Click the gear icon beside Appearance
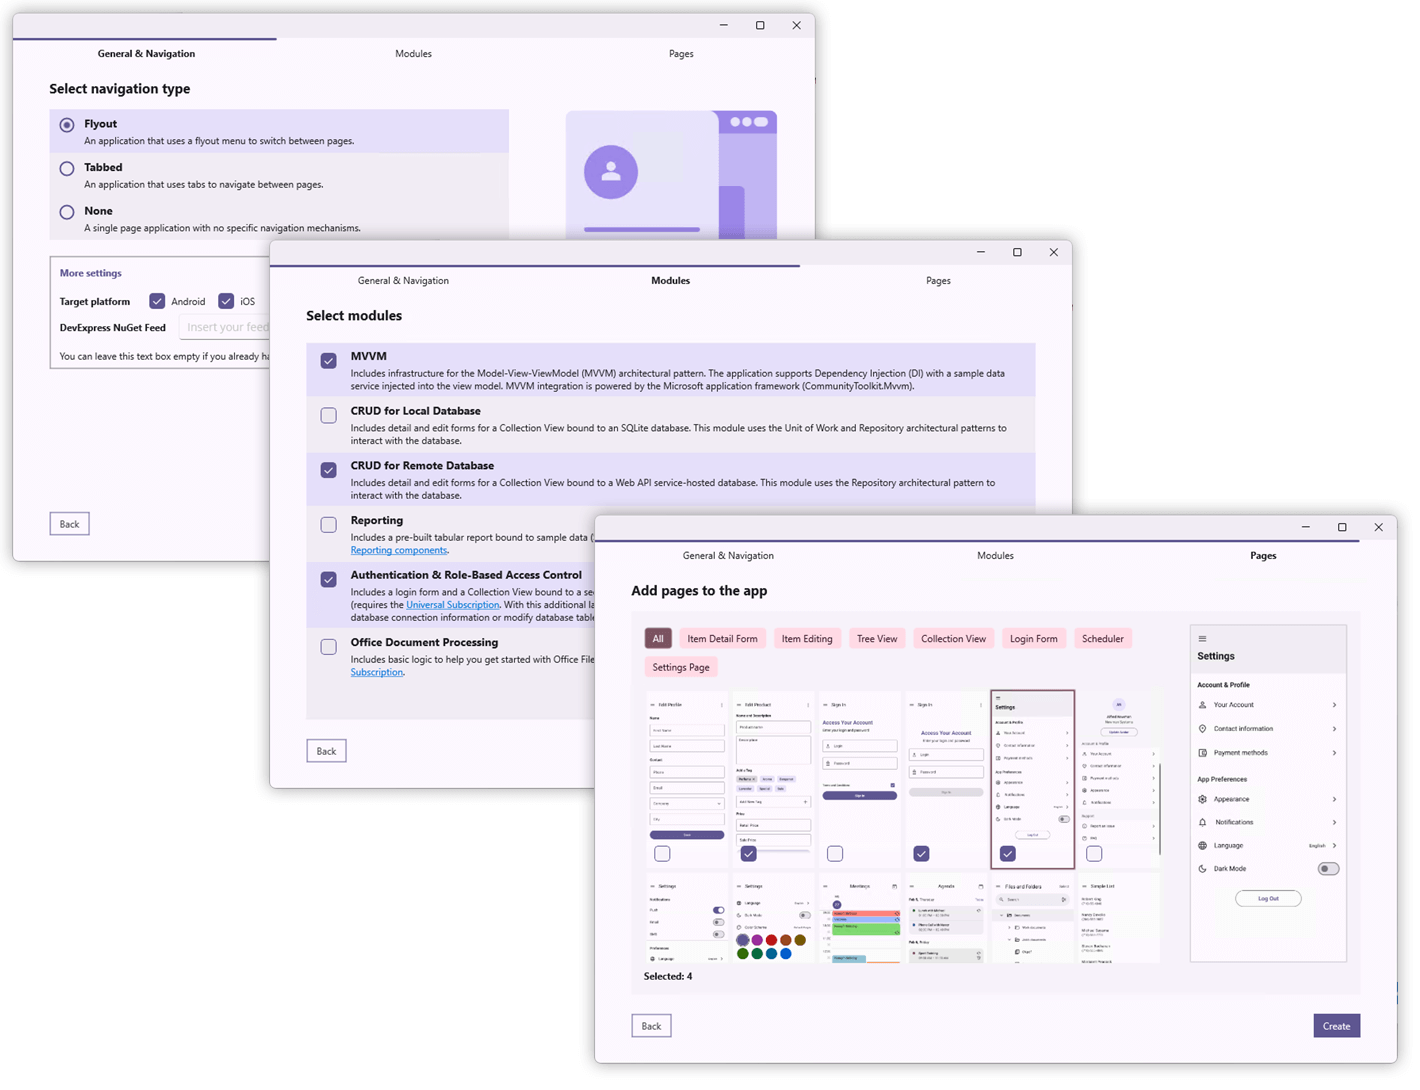Screen dimensions: 1420x1090 pyautogui.click(x=1202, y=799)
